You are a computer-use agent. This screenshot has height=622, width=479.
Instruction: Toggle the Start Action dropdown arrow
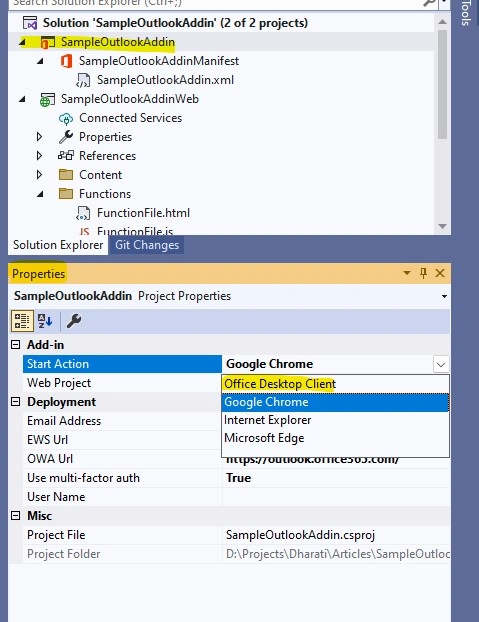pos(441,364)
